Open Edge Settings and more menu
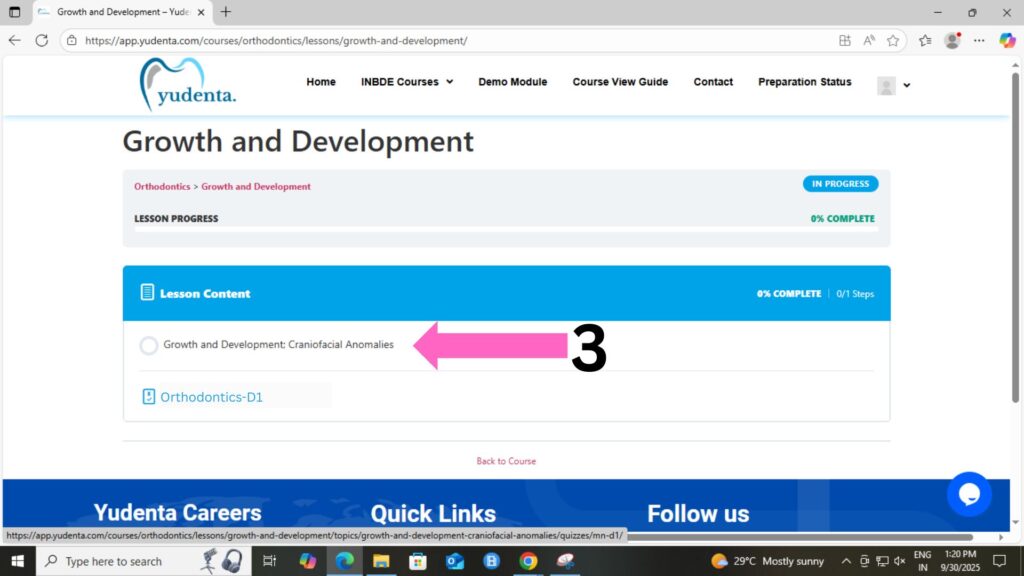1024x576 pixels. pyautogui.click(x=979, y=41)
